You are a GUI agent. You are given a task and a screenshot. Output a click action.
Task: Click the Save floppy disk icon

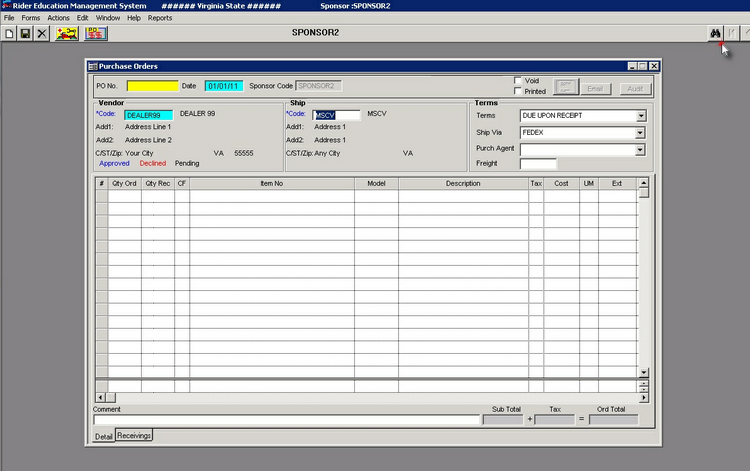tap(25, 33)
